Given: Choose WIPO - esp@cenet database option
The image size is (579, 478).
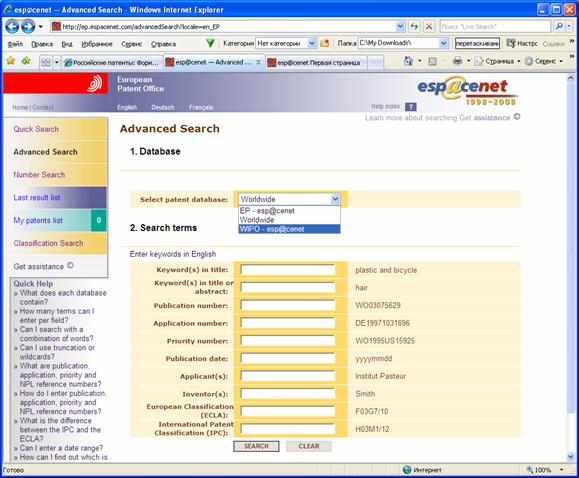Looking at the screenshot, I should point(289,229).
